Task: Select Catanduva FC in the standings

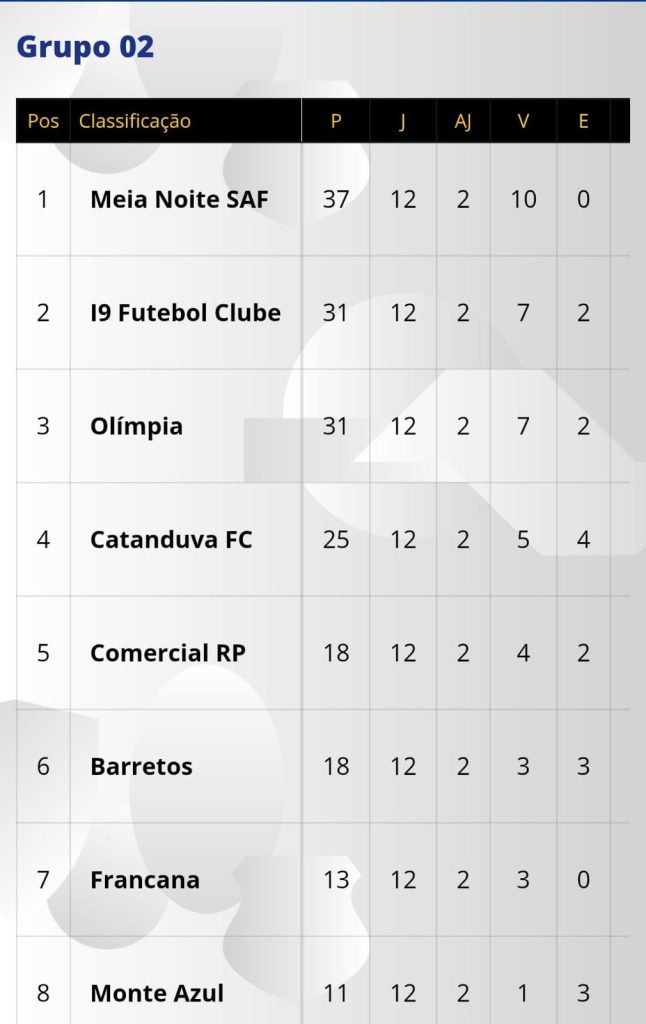Action: coord(171,539)
